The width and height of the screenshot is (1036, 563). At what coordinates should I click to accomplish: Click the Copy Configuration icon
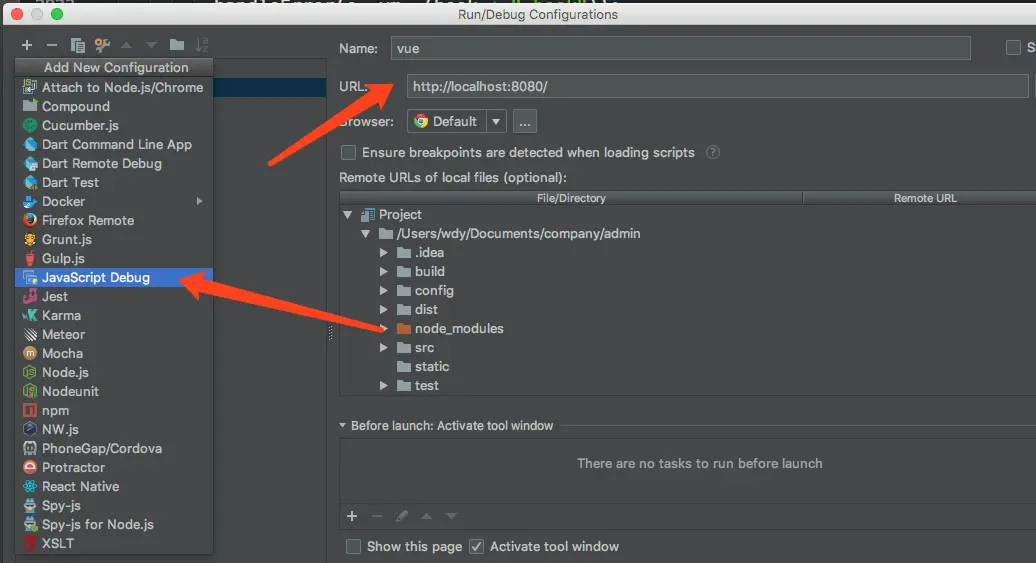coord(77,45)
